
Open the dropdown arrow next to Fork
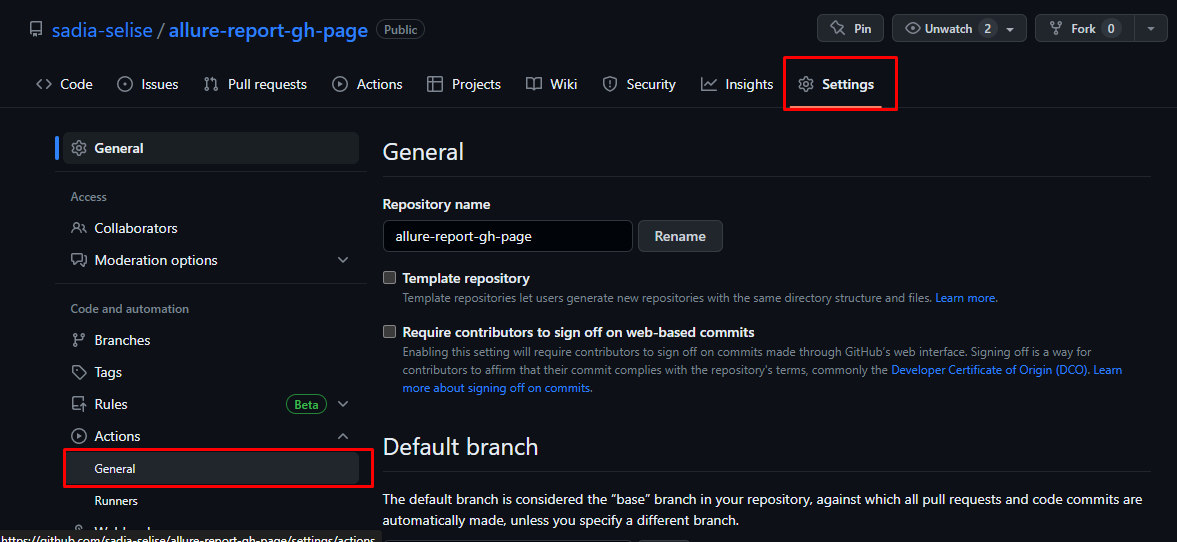tap(1151, 29)
